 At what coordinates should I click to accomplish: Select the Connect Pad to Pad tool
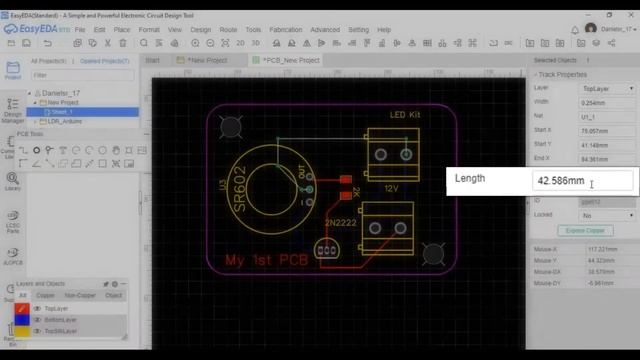coord(49,164)
